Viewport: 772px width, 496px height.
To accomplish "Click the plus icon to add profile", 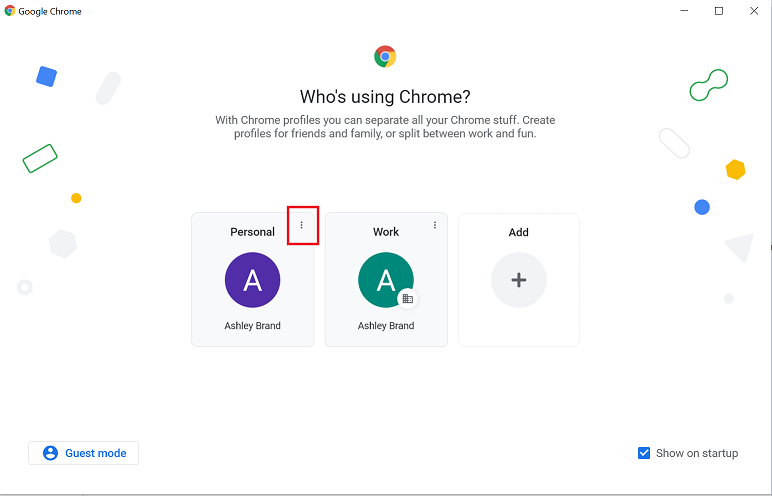I will pyautogui.click(x=518, y=280).
